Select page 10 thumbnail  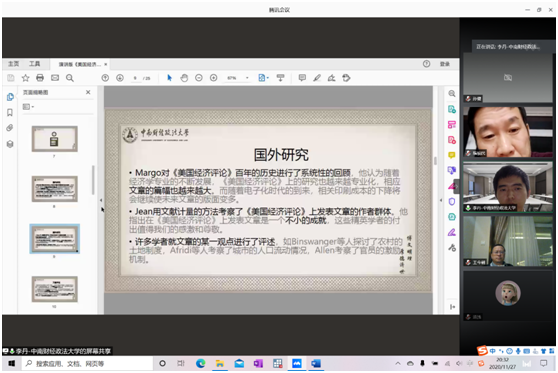[54, 289]
